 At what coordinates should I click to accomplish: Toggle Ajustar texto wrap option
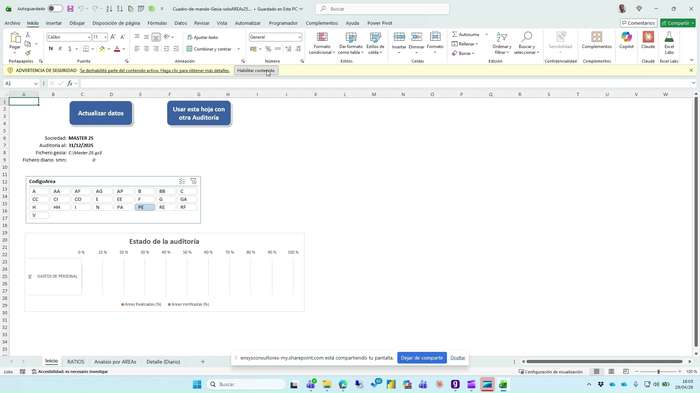pyautogui.click(x=203, y=38)
